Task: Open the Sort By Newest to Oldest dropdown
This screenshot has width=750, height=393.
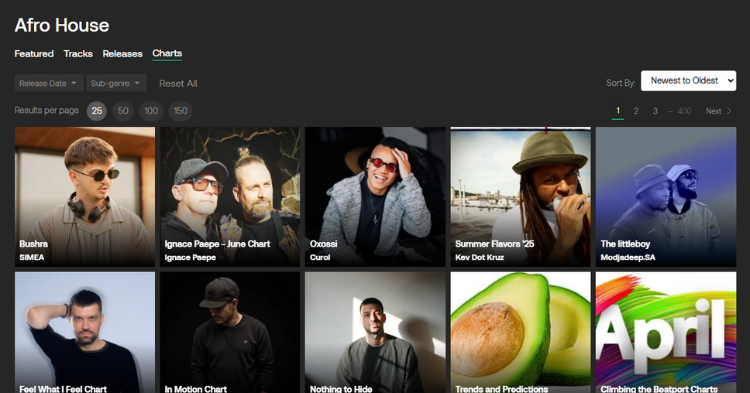Action: 688,81
